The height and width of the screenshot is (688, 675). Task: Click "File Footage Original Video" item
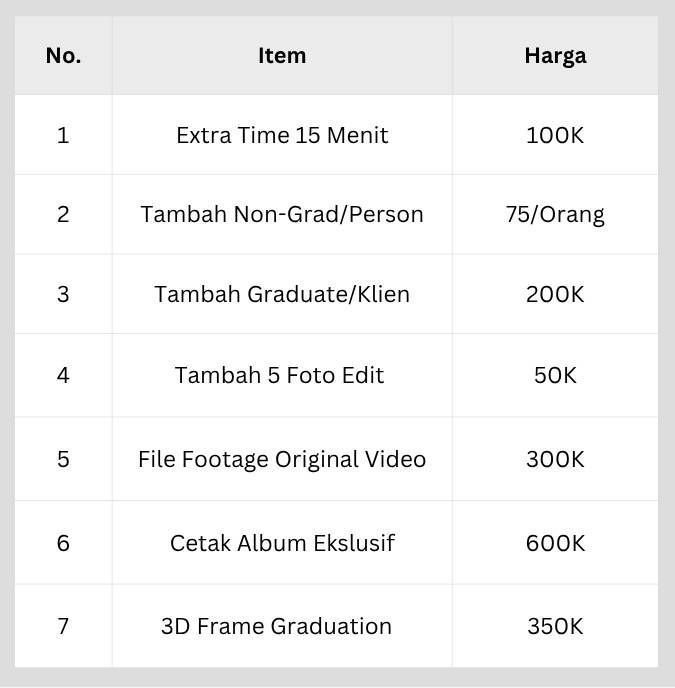pos(282,459)
